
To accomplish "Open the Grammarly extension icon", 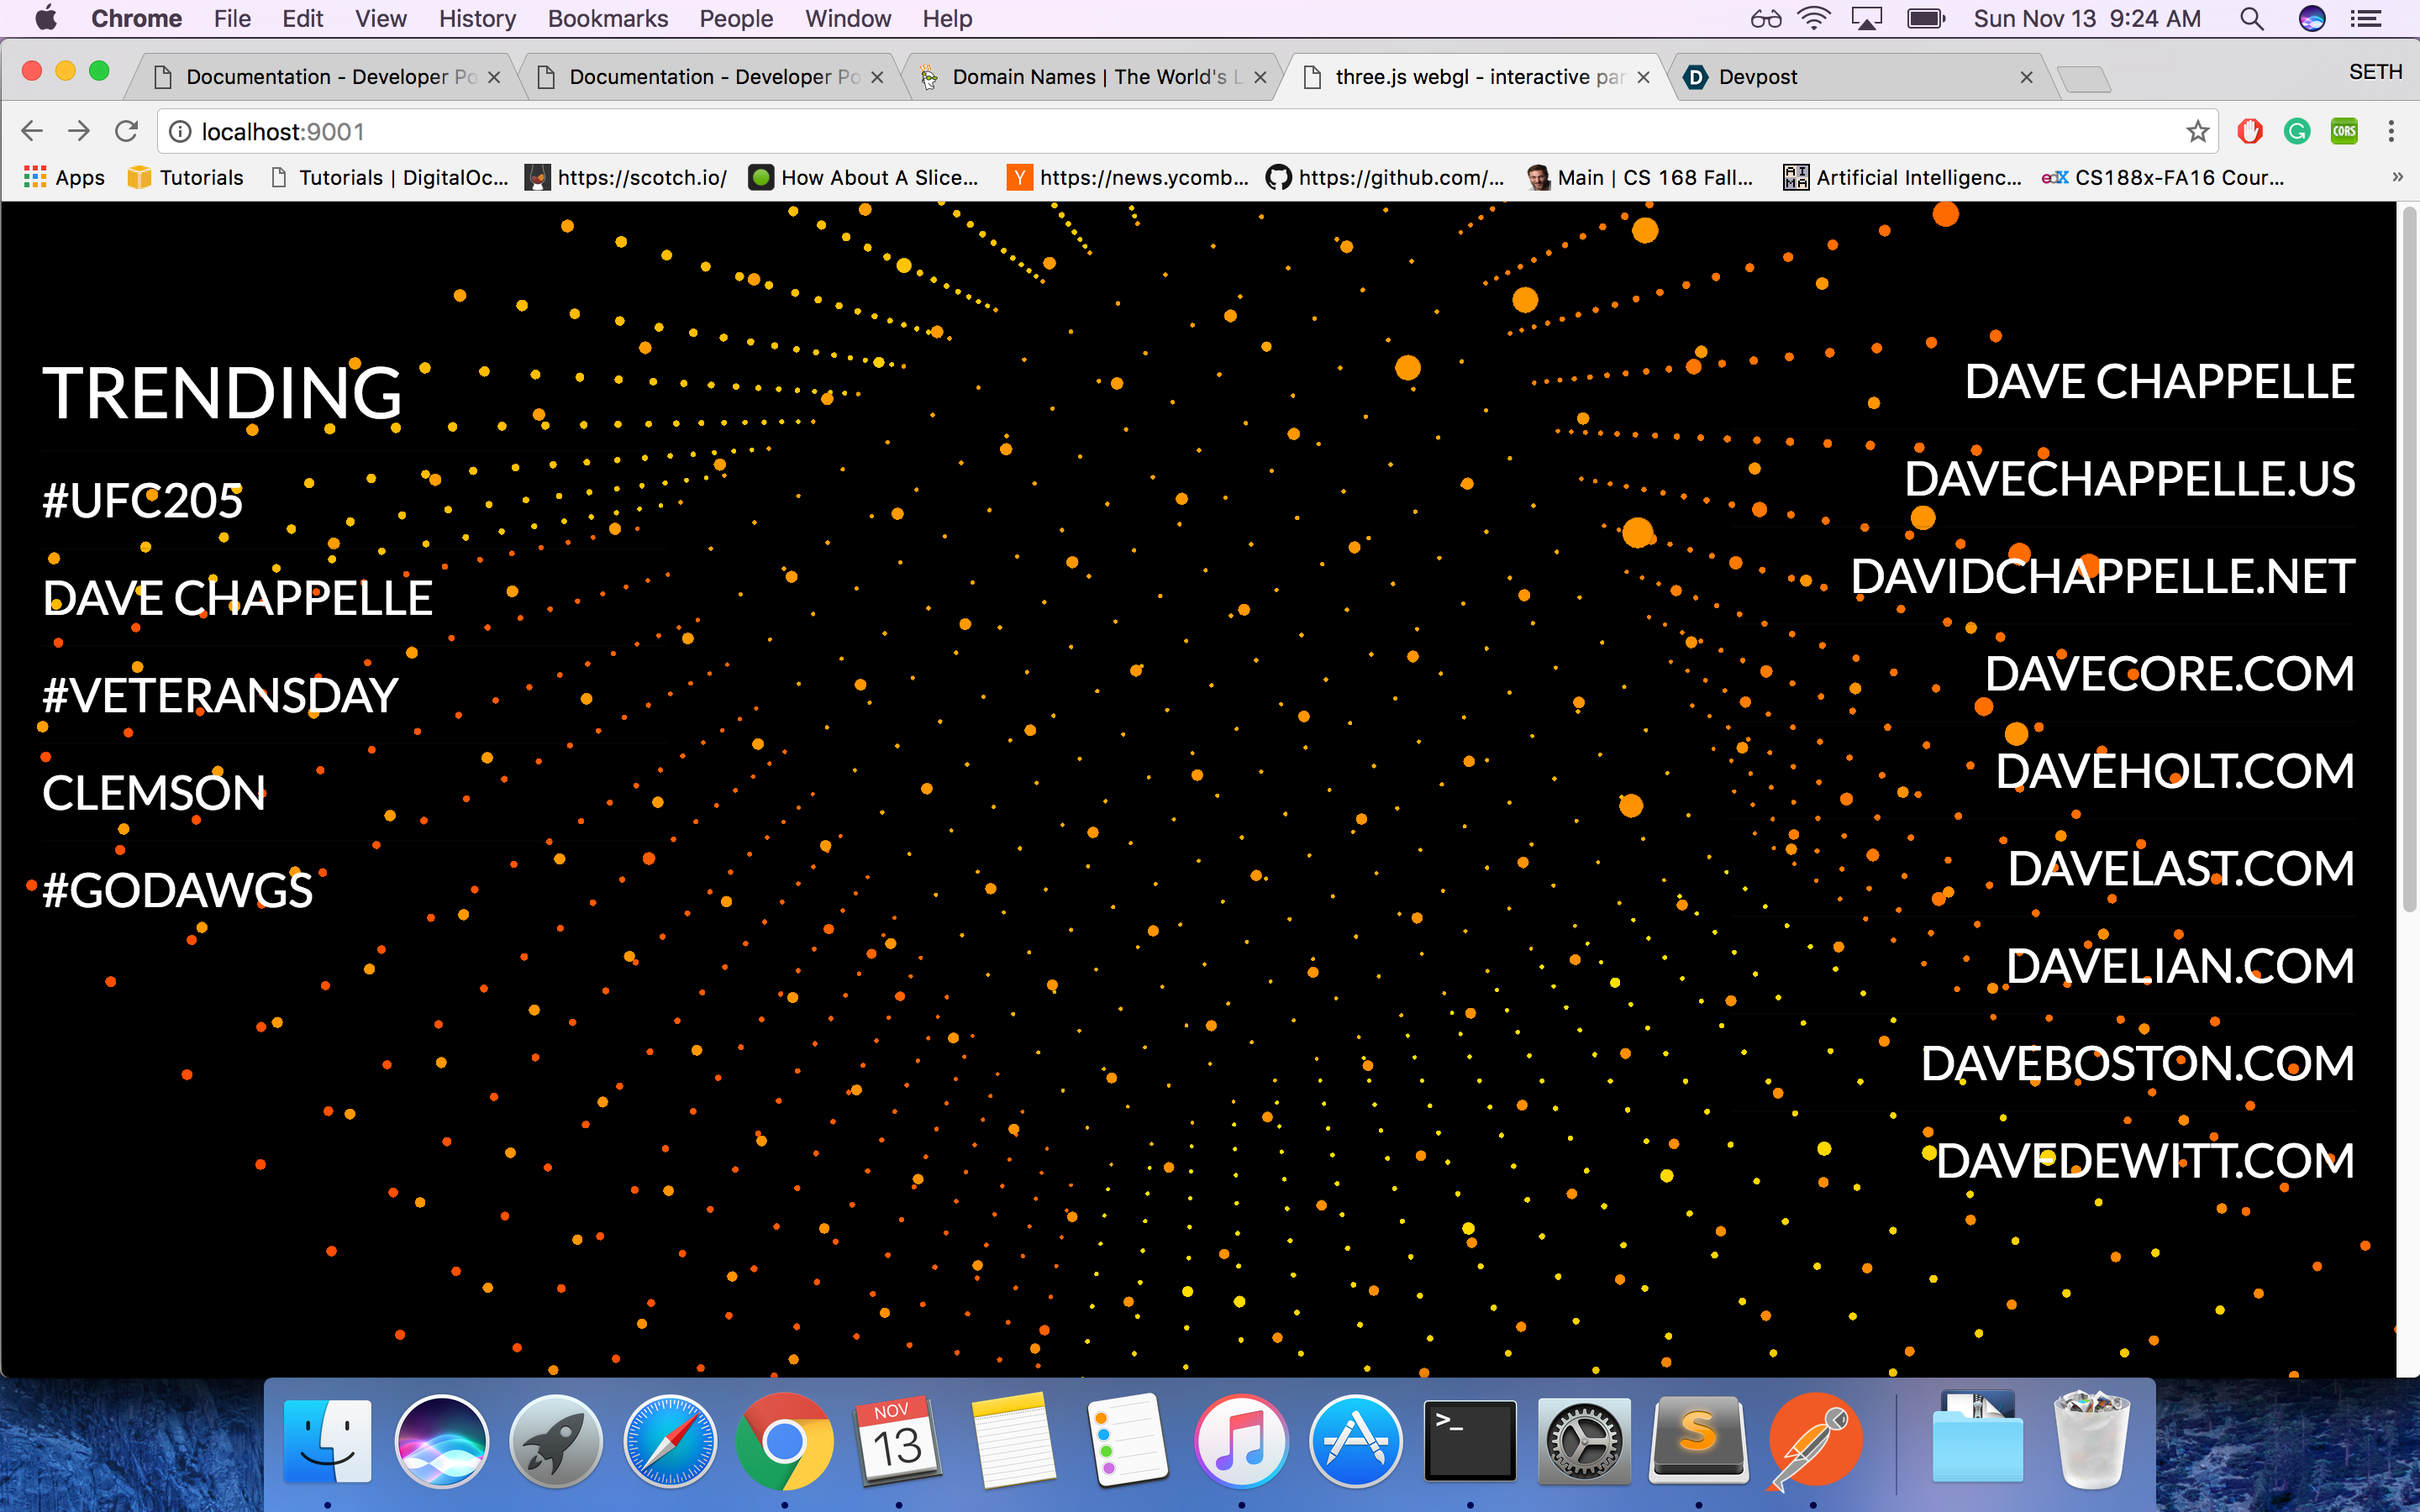I will (2297, 131).
